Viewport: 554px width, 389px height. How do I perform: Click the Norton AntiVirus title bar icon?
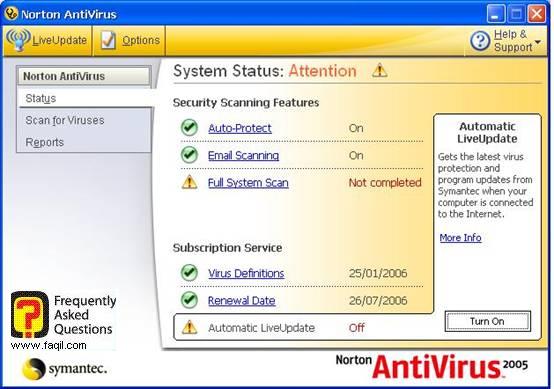[x=11, y=13]
